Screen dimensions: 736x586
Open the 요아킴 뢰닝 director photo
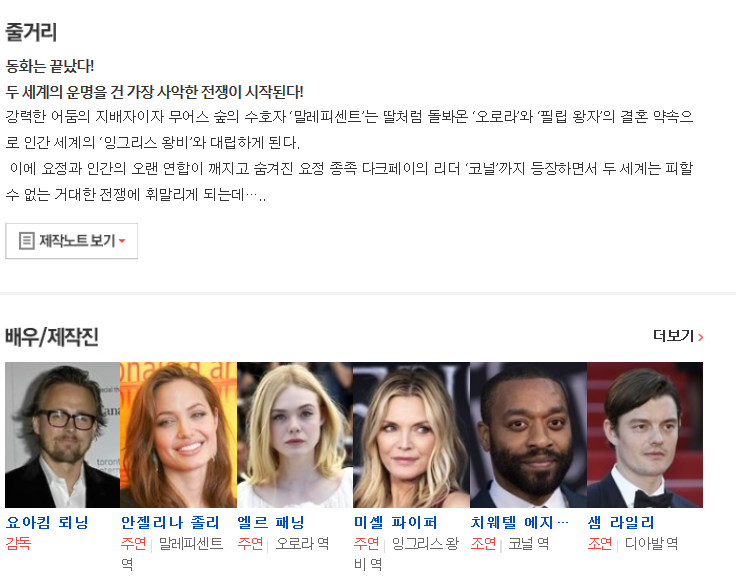tap(62, 435)
